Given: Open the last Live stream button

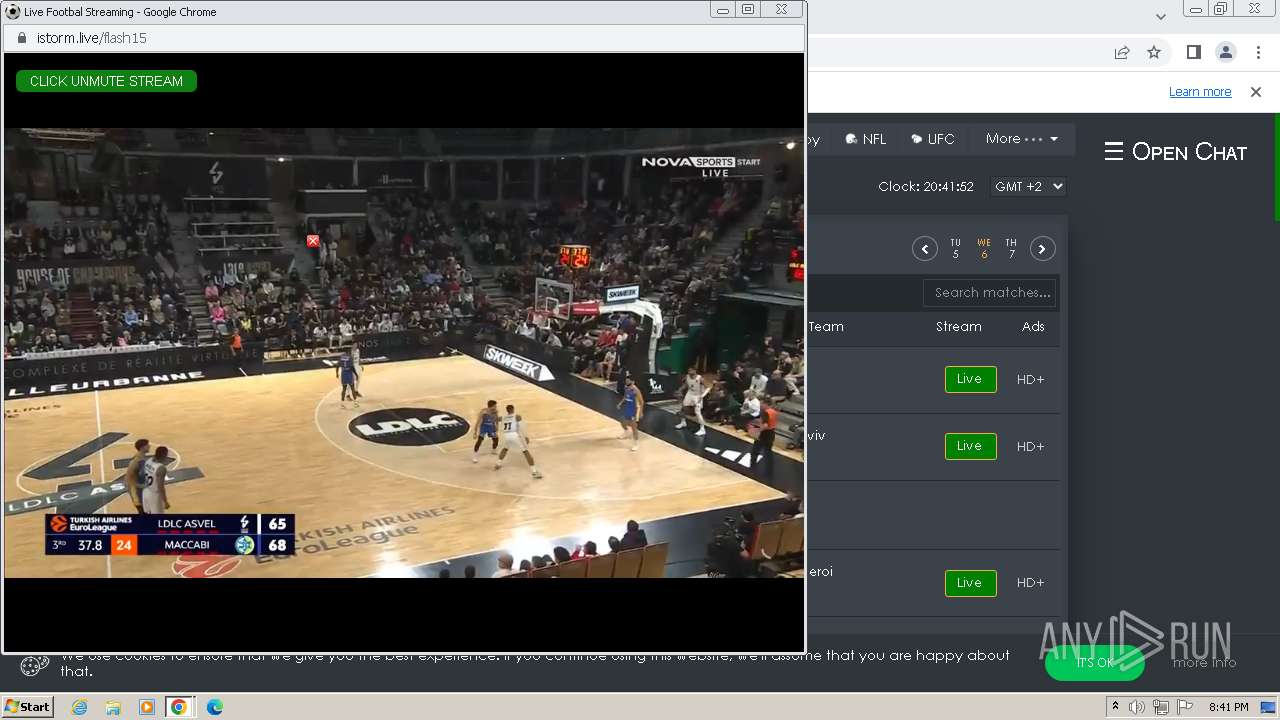Looking at the screenshot, I should pyautogui.click(x=970, y=583).
